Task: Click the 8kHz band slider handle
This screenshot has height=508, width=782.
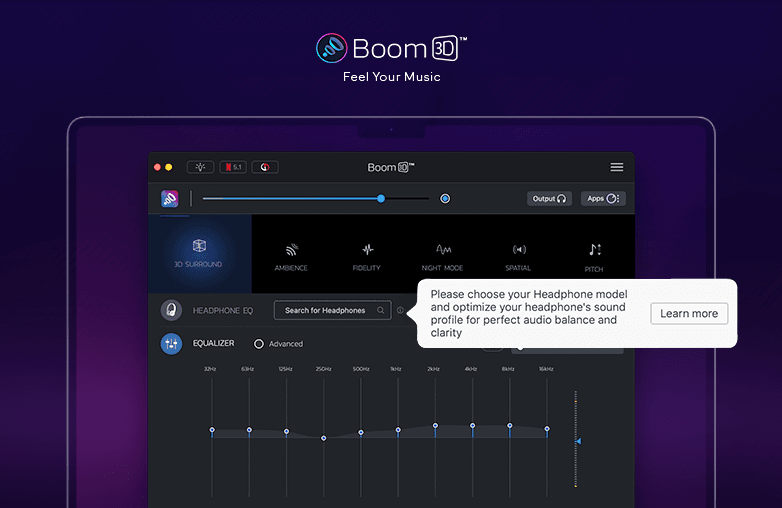Action: pyautogui.click(x=510, y=426)
